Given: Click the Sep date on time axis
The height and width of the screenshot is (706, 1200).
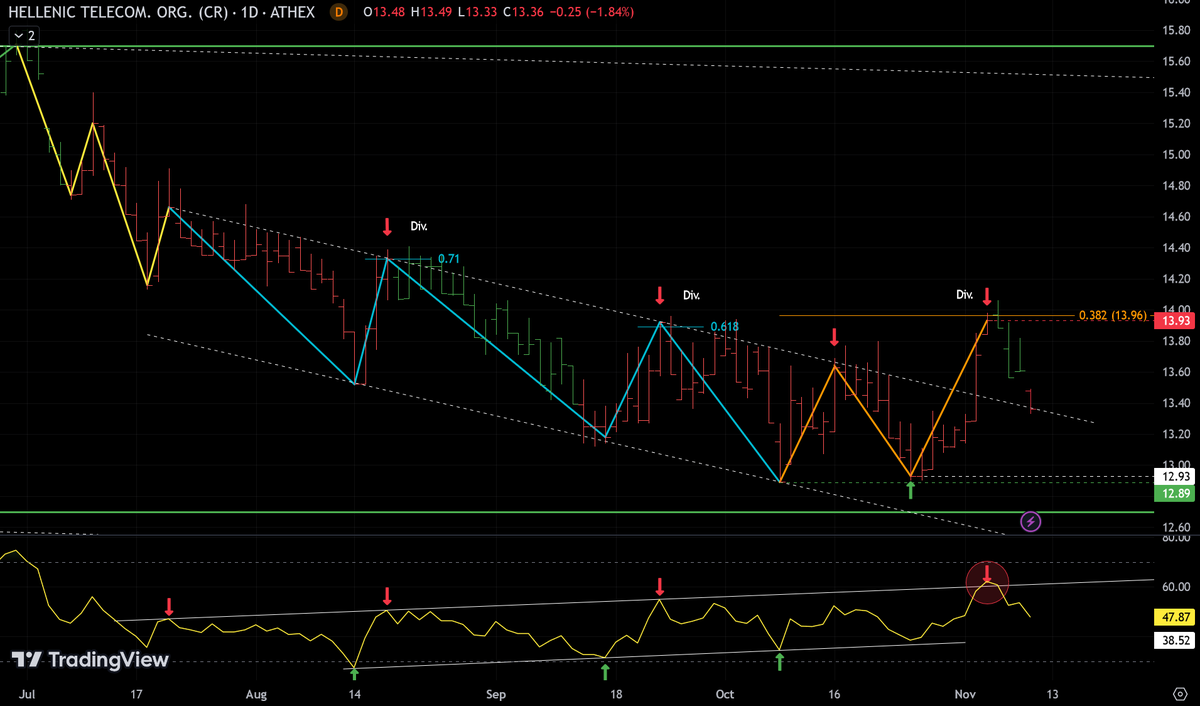Looking at the screenshot, I should click(496, 693).
